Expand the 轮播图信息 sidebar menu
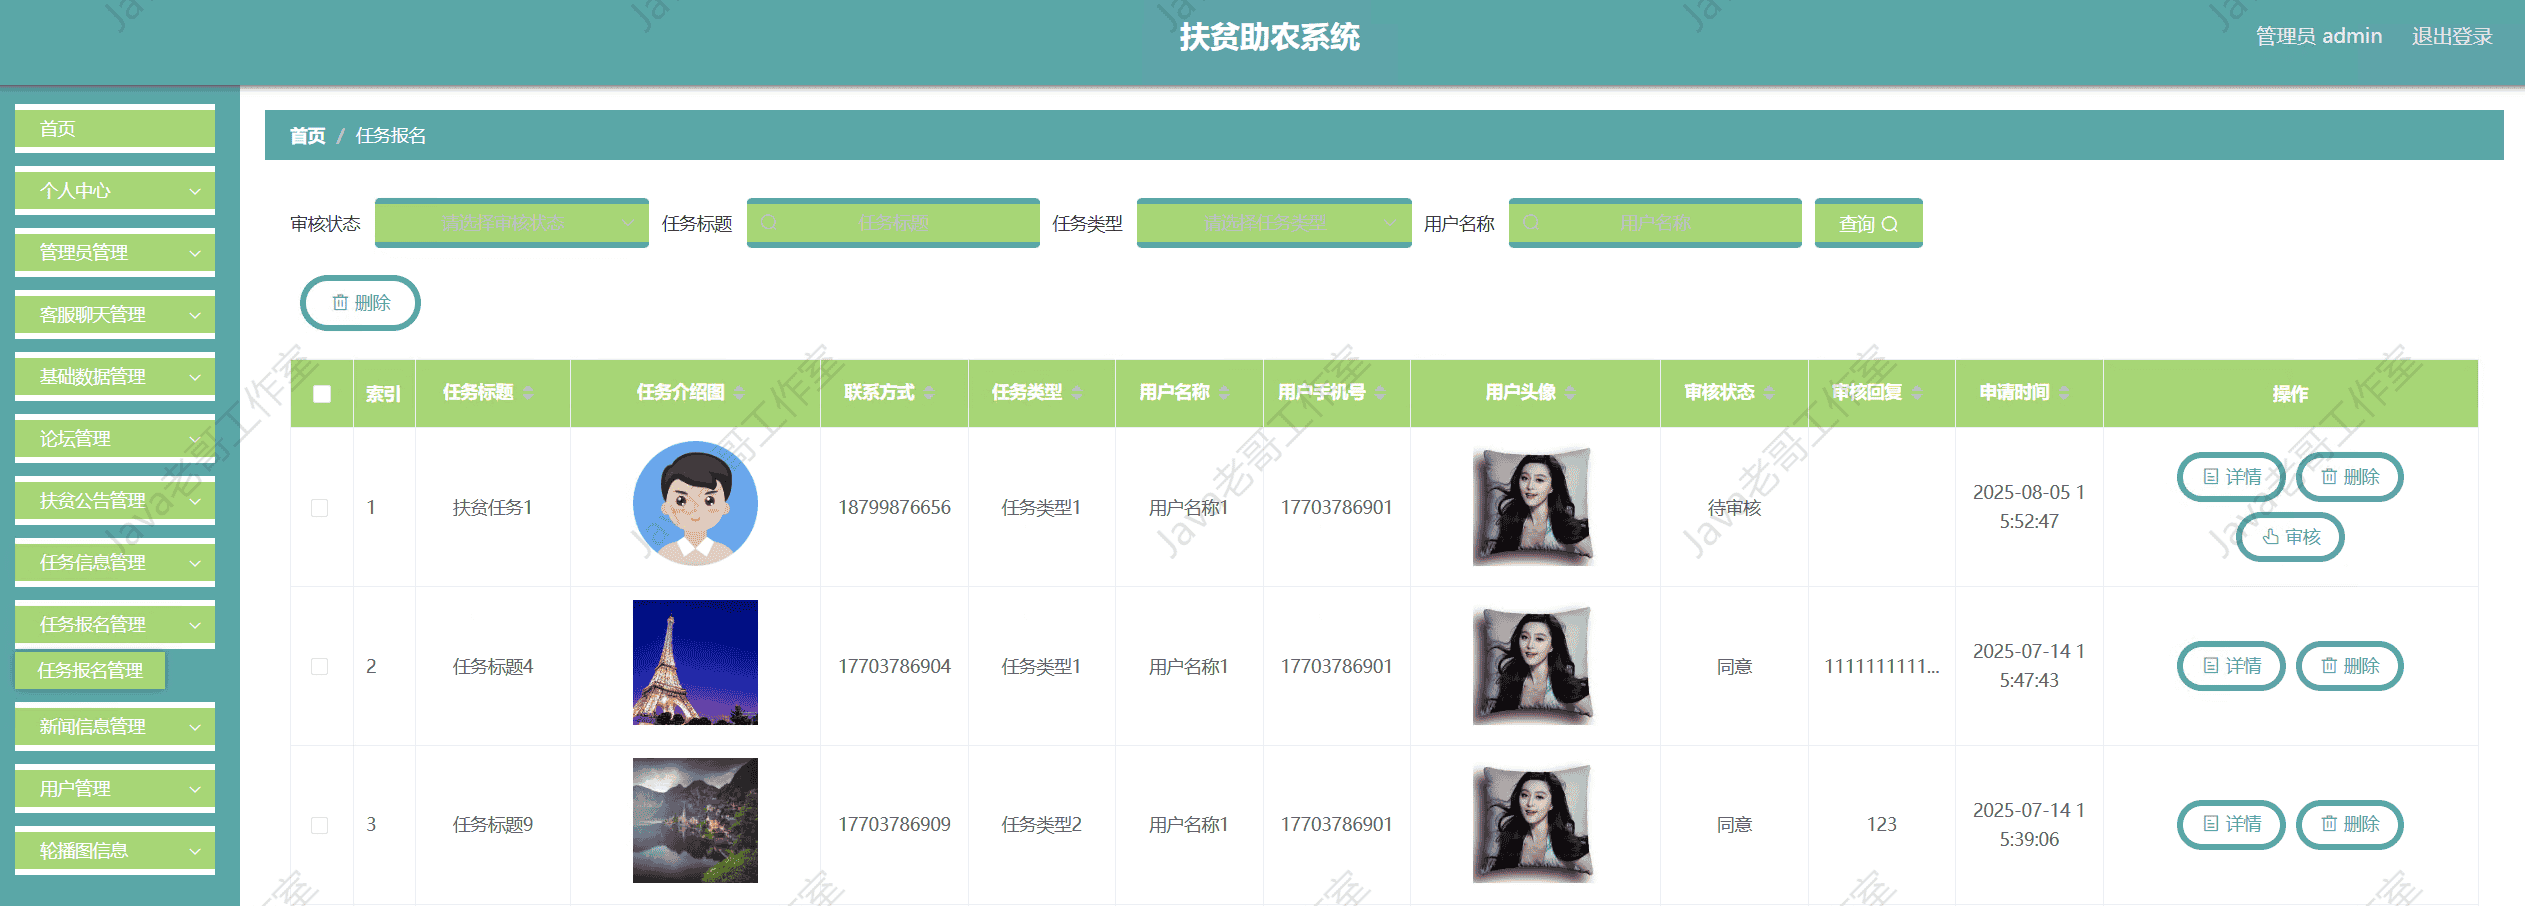The height and width of the screenshot is (906, 2525). point(115,850)
